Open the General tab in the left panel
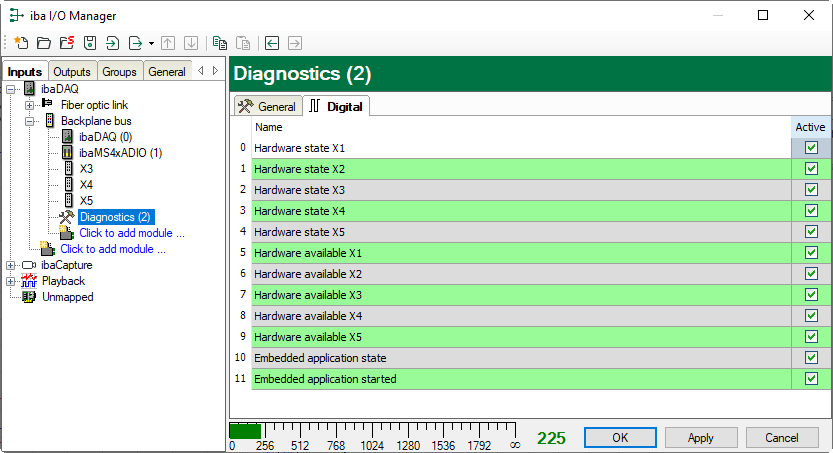This screenshot has width=833, height=453. pos(167,72)
